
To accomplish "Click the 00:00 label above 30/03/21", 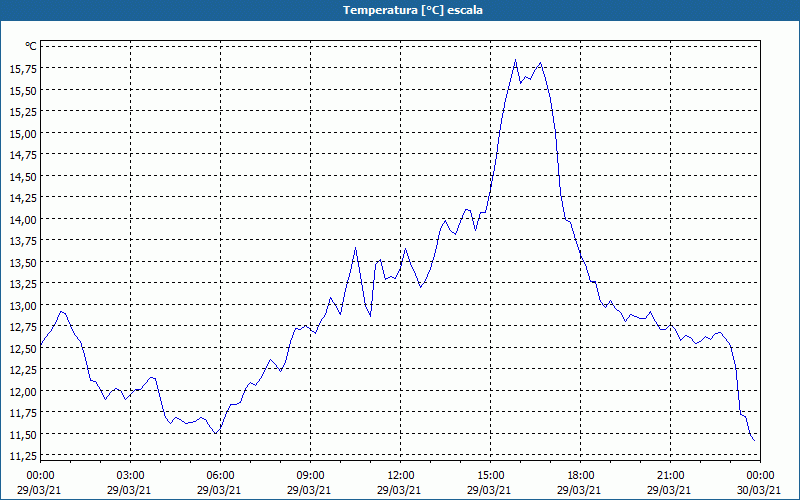I will (760, 476).
